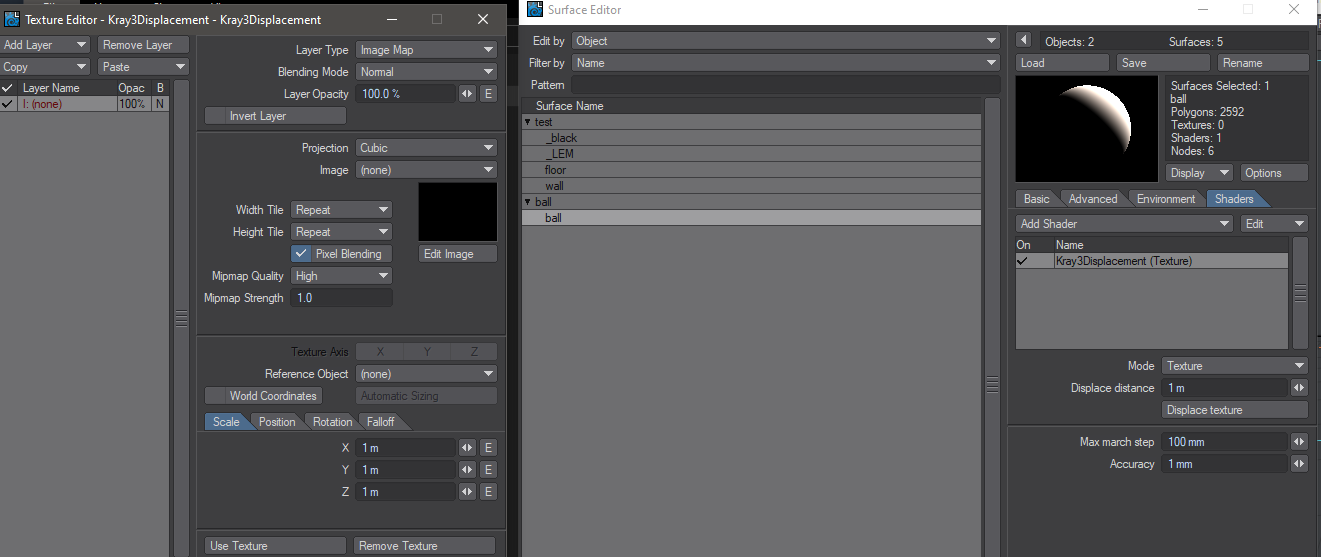The height and width of the screenshot is (557, 1321).
Task: Disable the Kray3Displacement shader checkmark
Action: [x=1022, y=261]
